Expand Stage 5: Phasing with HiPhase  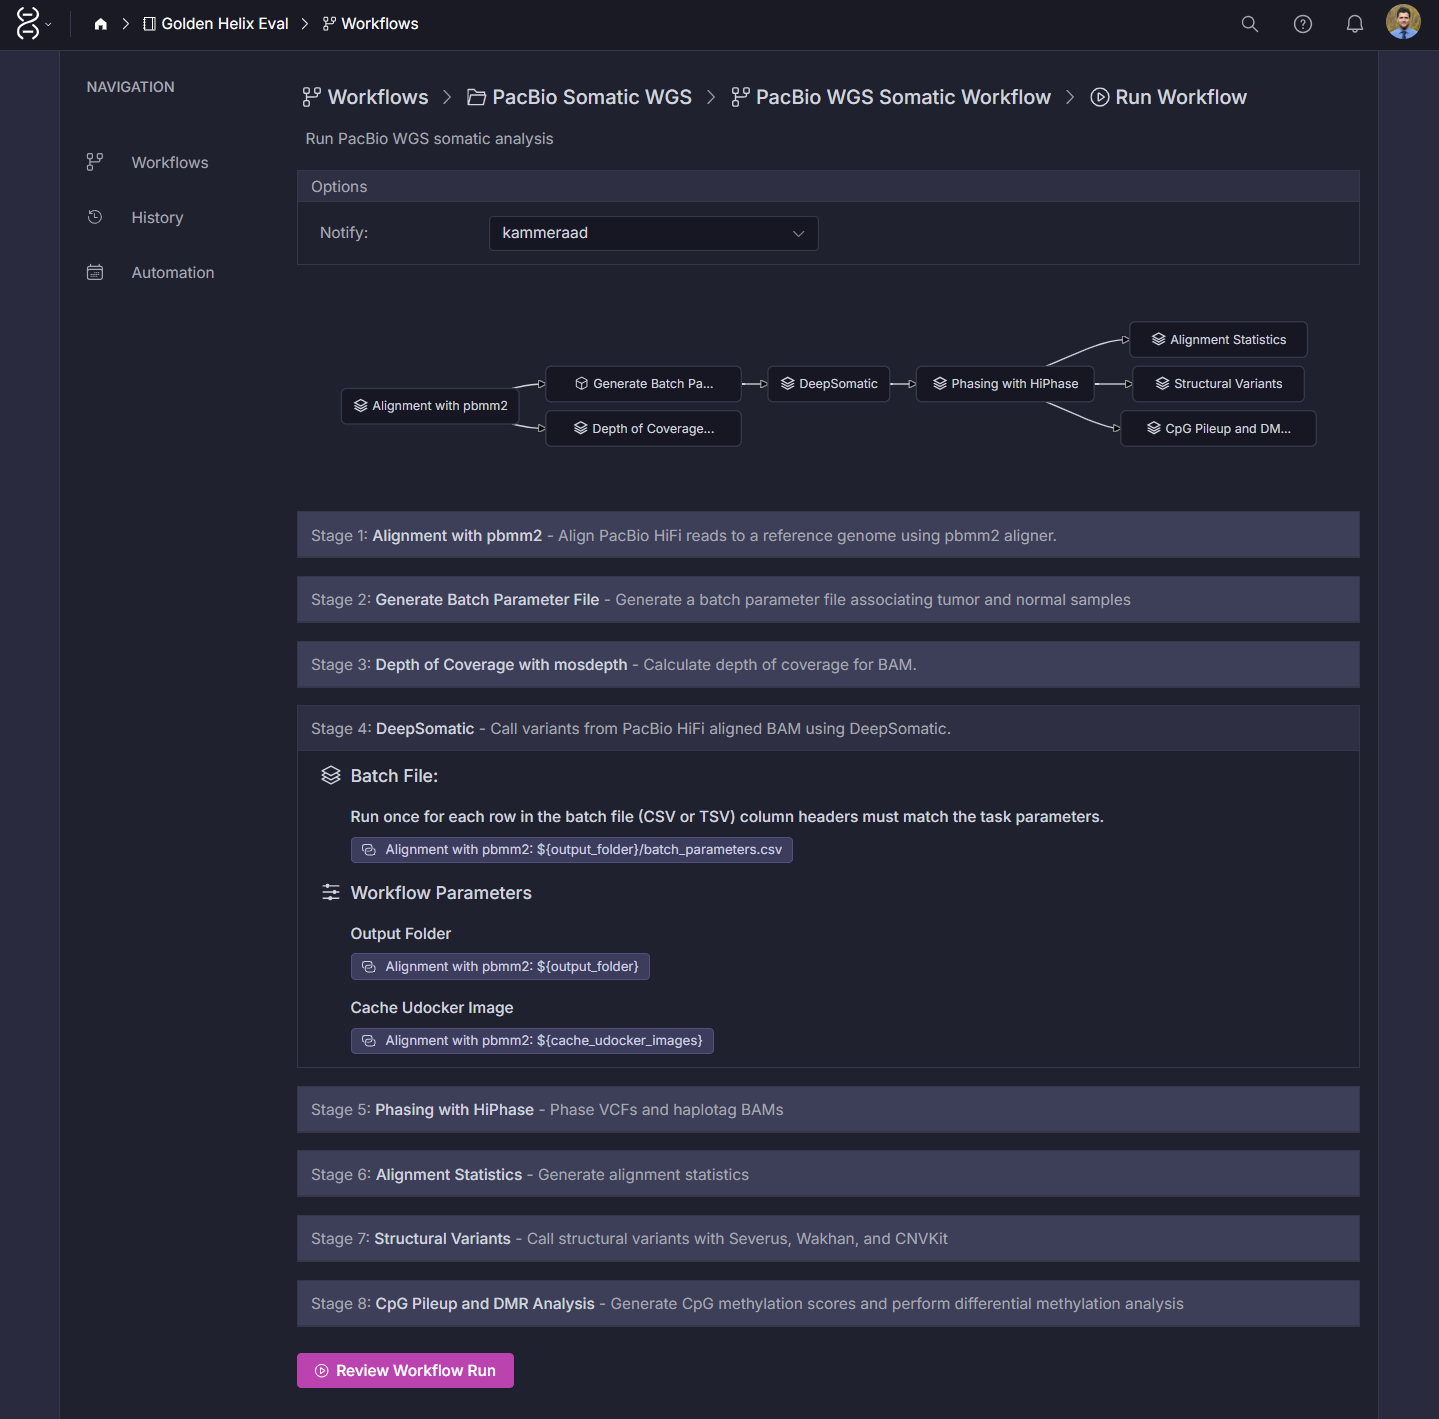click(x=827, y=1110)
